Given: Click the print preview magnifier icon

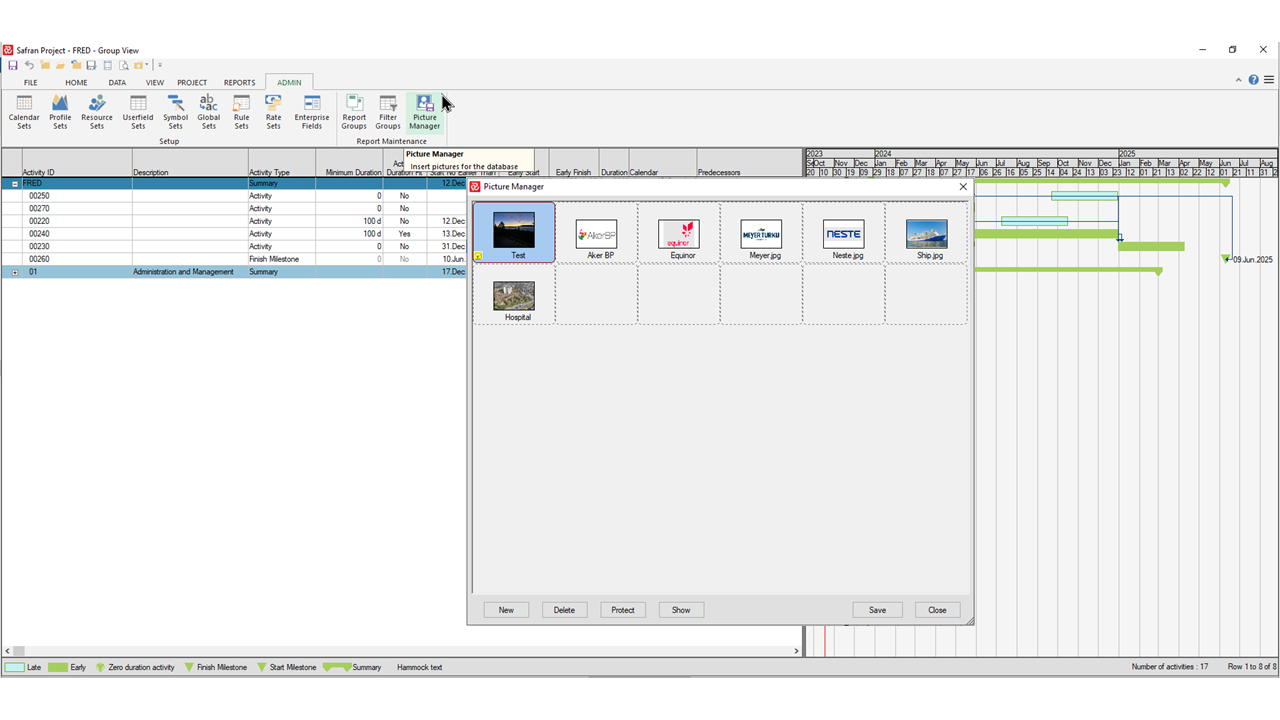Looking at the screenshot, I should [x=124, y=65].
